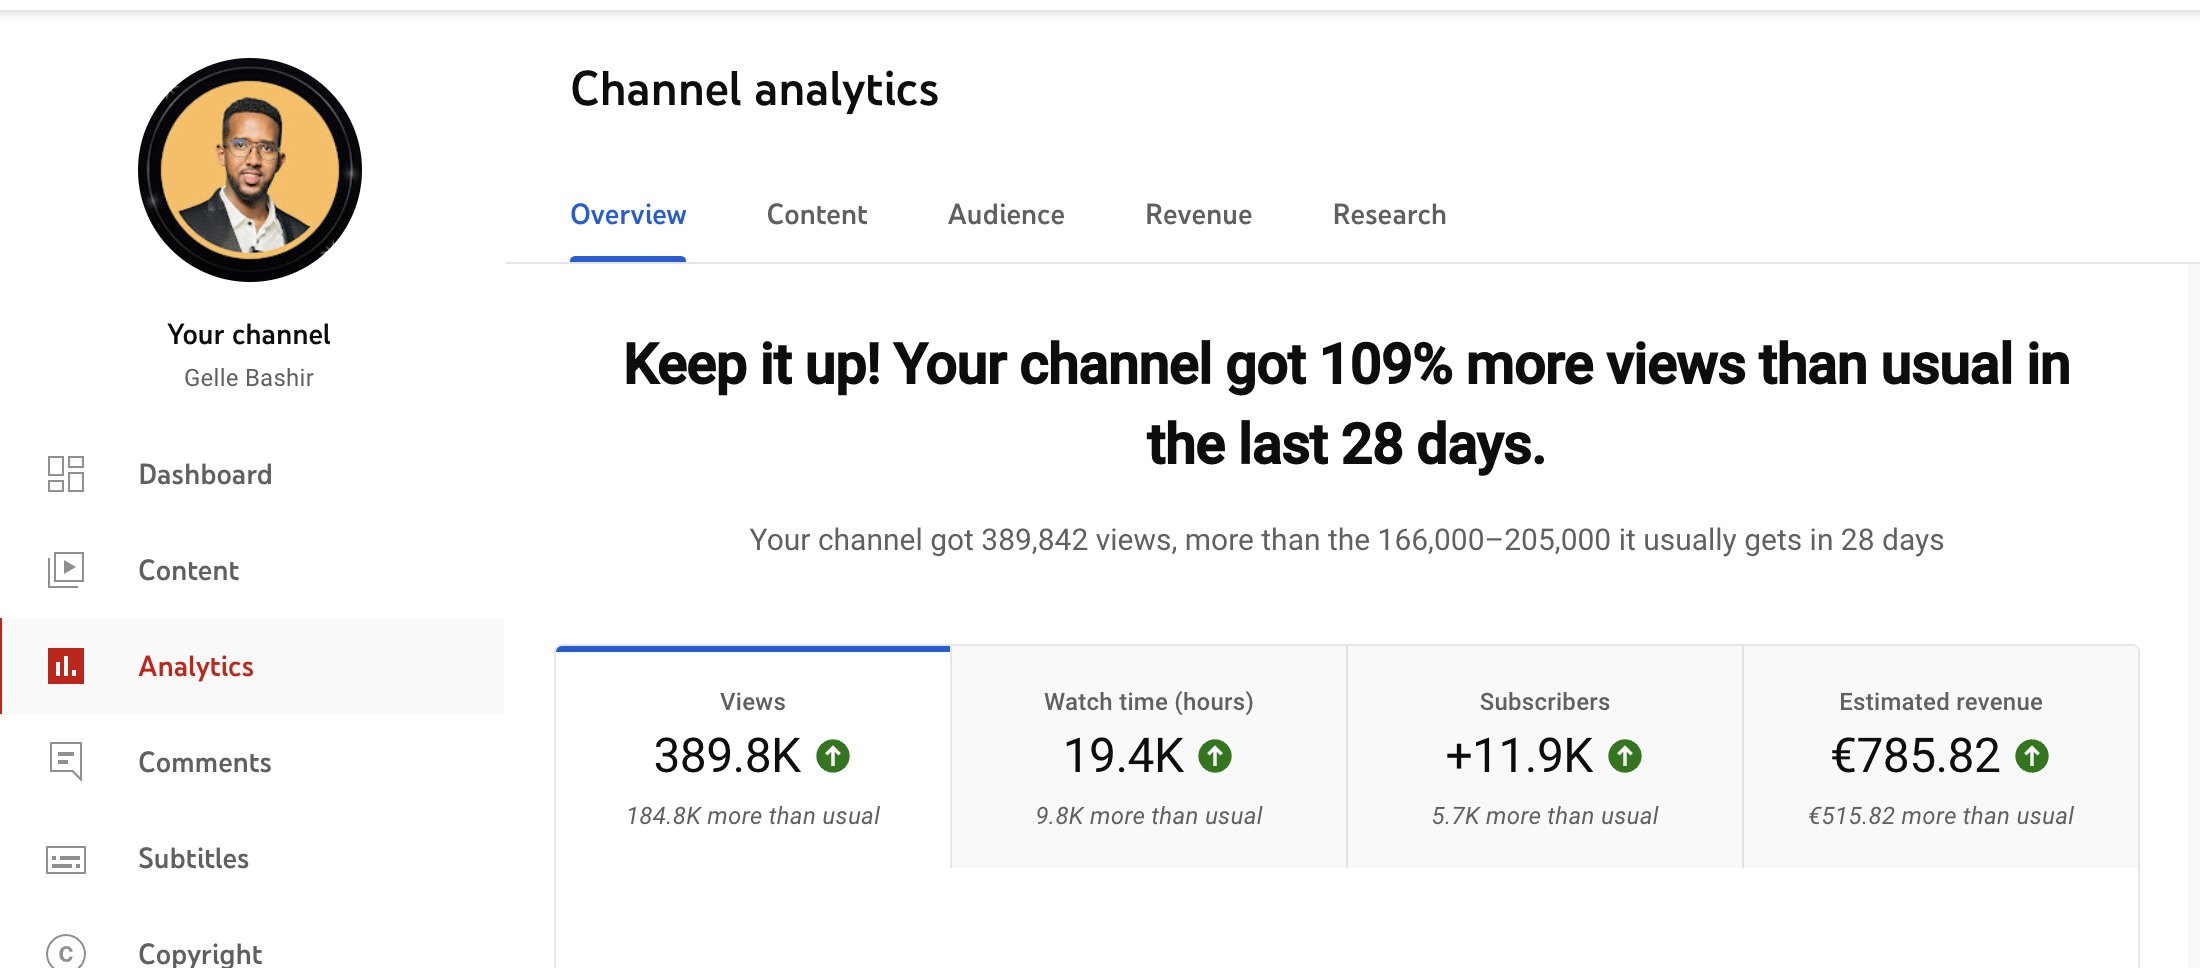Click green up arrow beside Estimated revenue

click(2032, 756)
